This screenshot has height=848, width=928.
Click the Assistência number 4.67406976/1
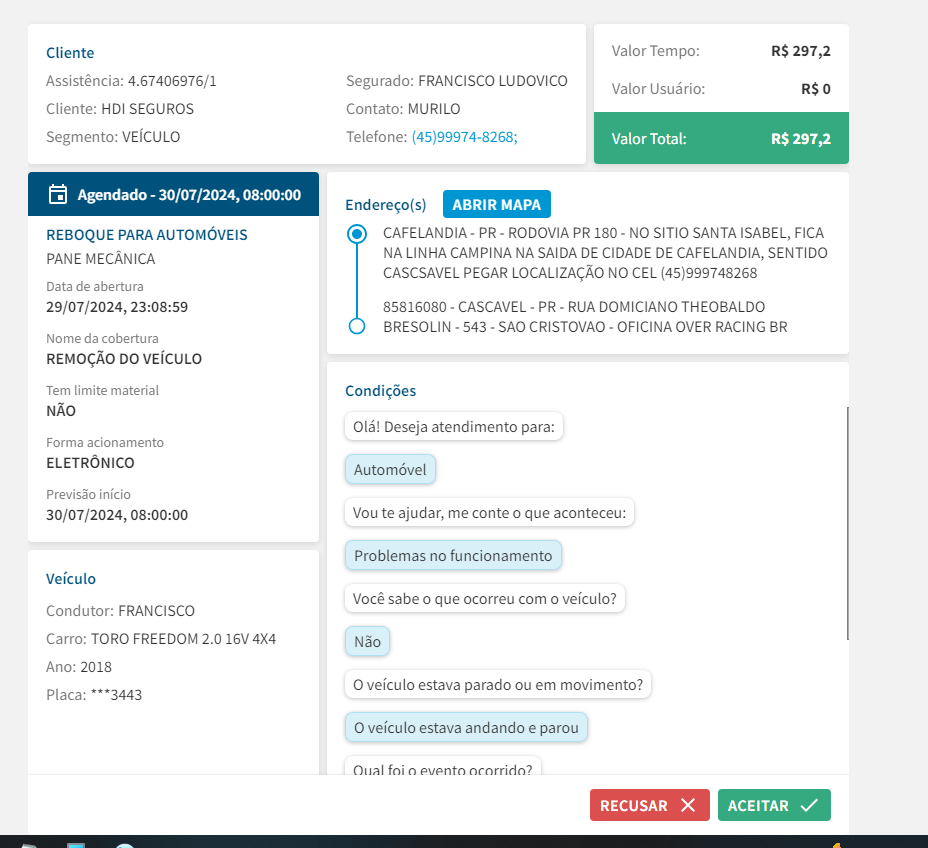[x=172, y=80]
